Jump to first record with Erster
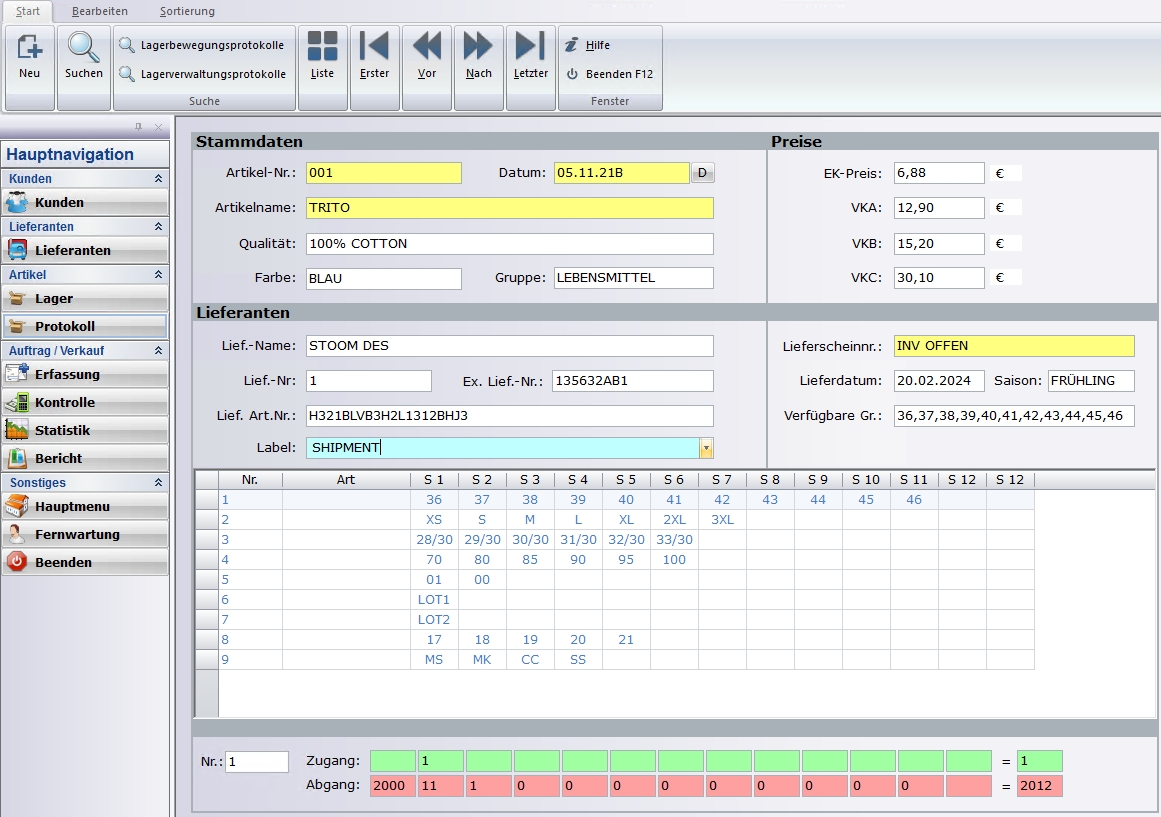Viewport: 1161px width, 817px height. coord(374,56)
